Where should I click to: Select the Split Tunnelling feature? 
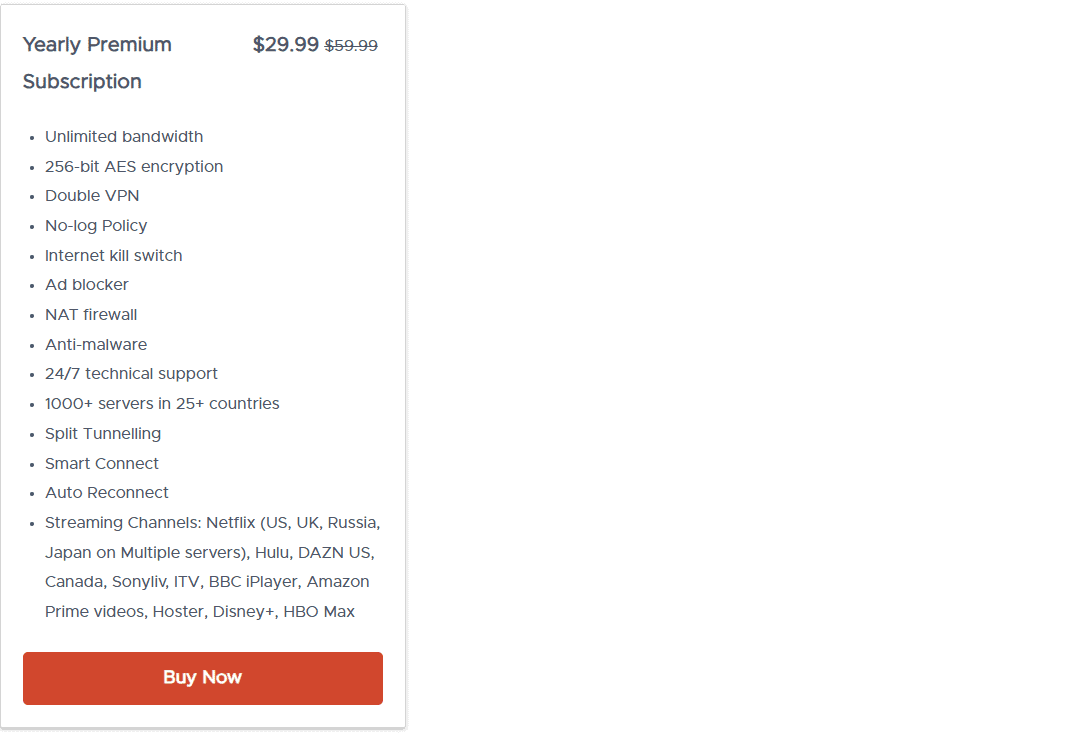pos(103,433)
